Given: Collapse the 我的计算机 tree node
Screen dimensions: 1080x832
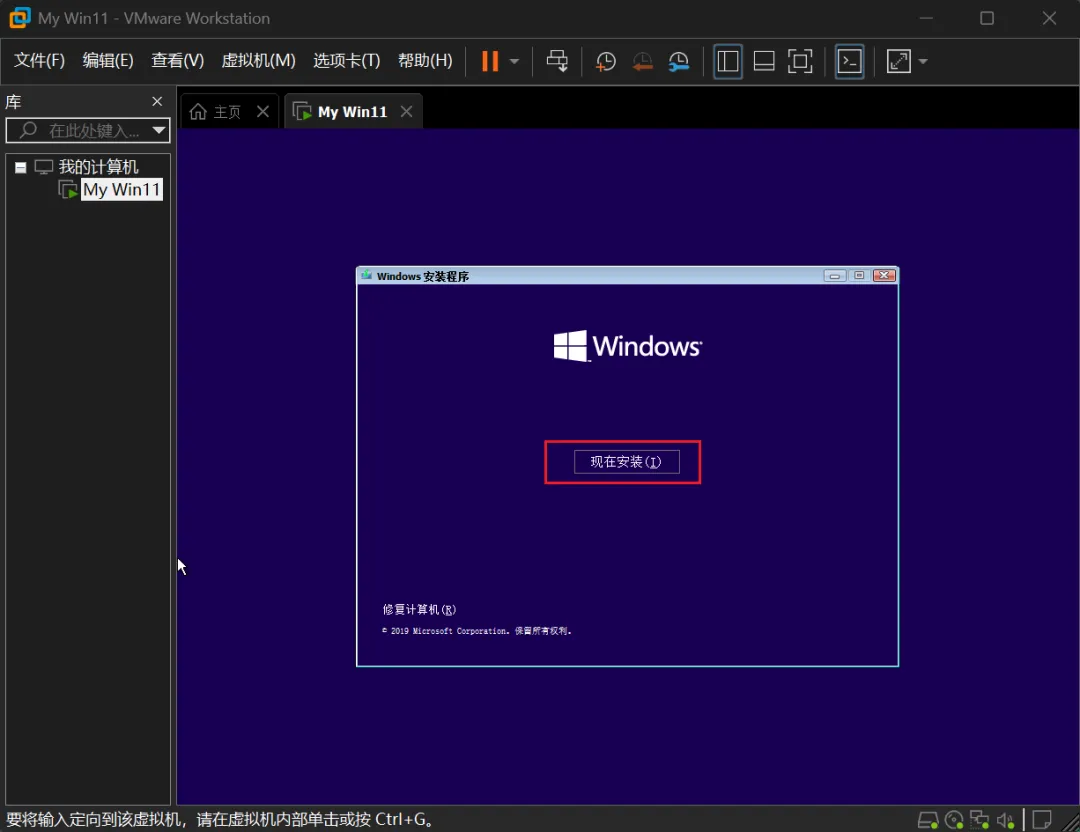Looking at the screenshot, I should (x=21, y=167).
